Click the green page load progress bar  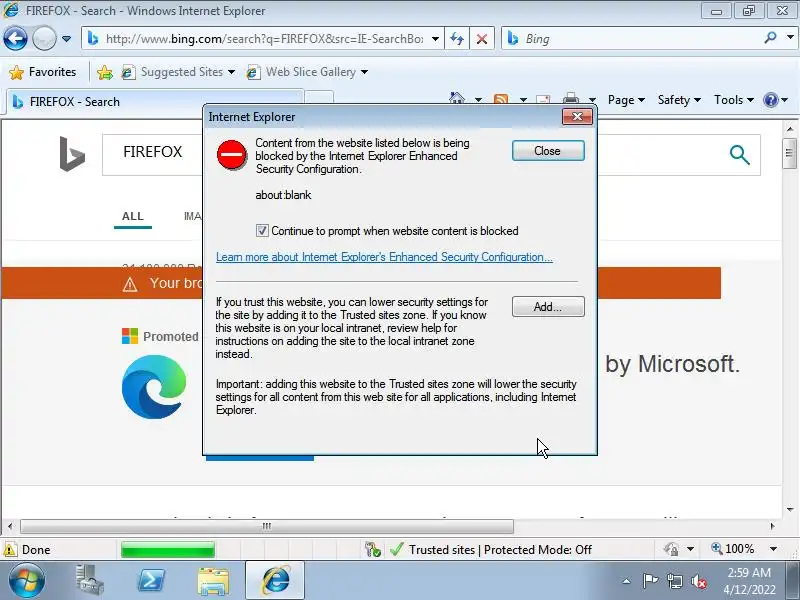coord(168,549)
